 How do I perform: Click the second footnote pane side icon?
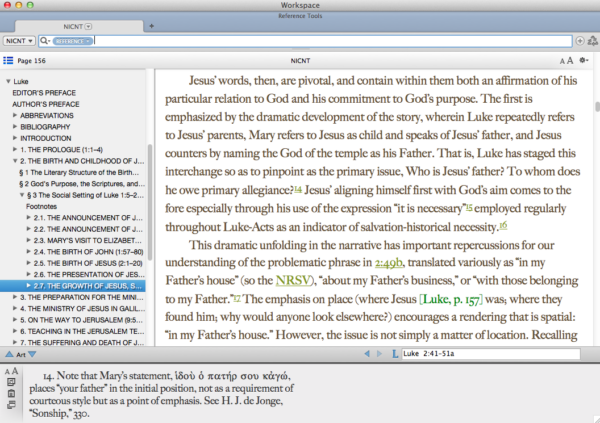click(11, 393)
